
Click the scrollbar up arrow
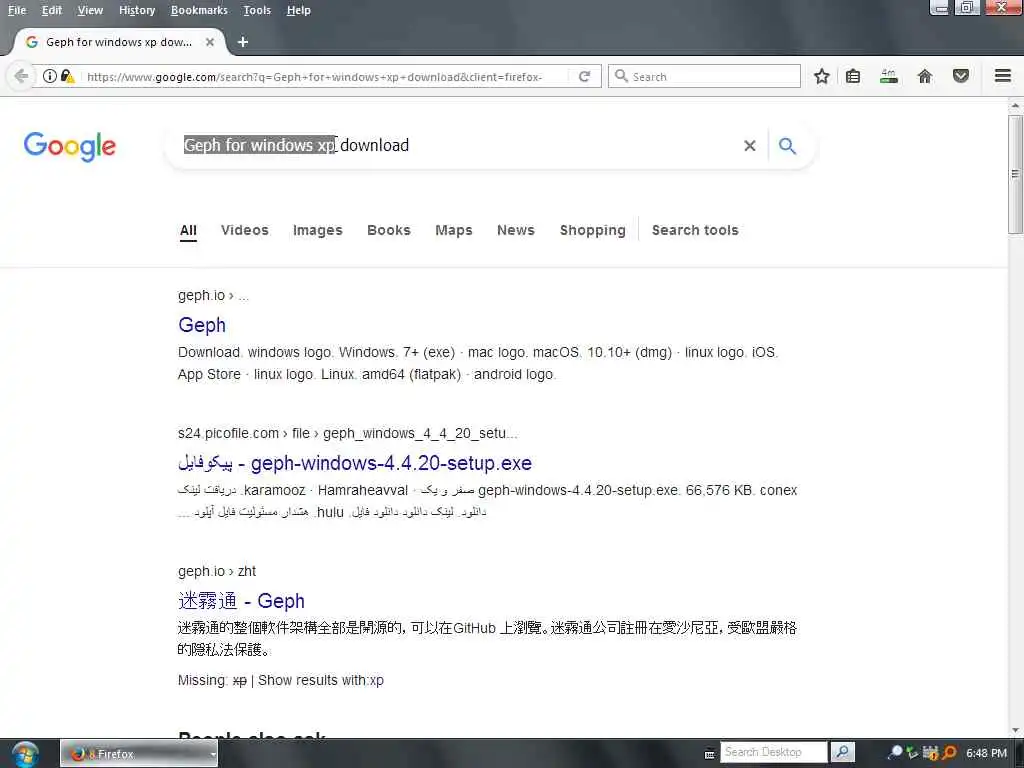coord(1015,106)
